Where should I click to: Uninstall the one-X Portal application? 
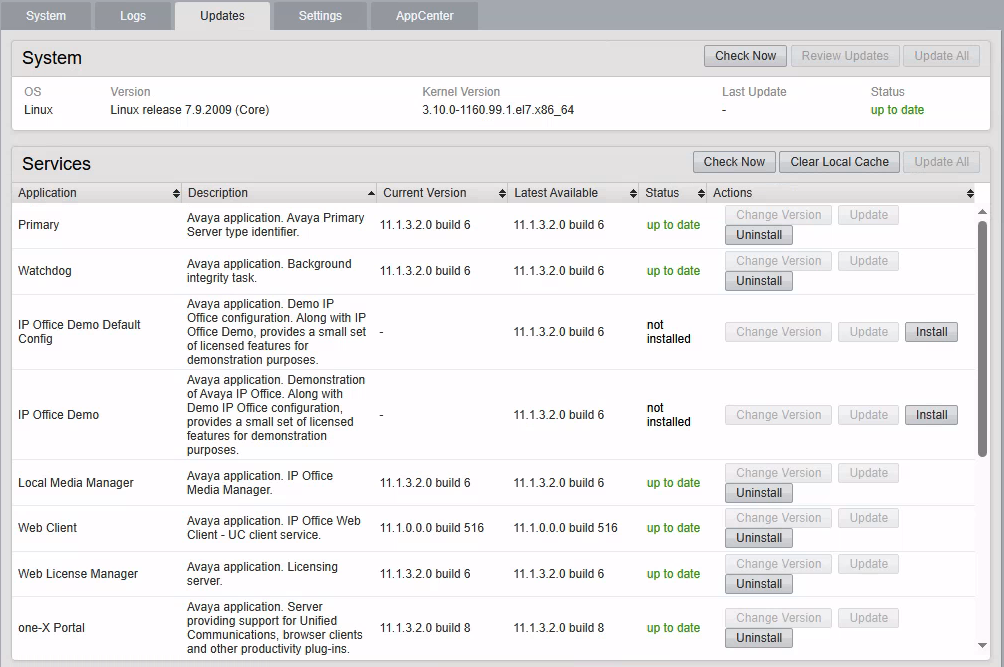(758, 637)
